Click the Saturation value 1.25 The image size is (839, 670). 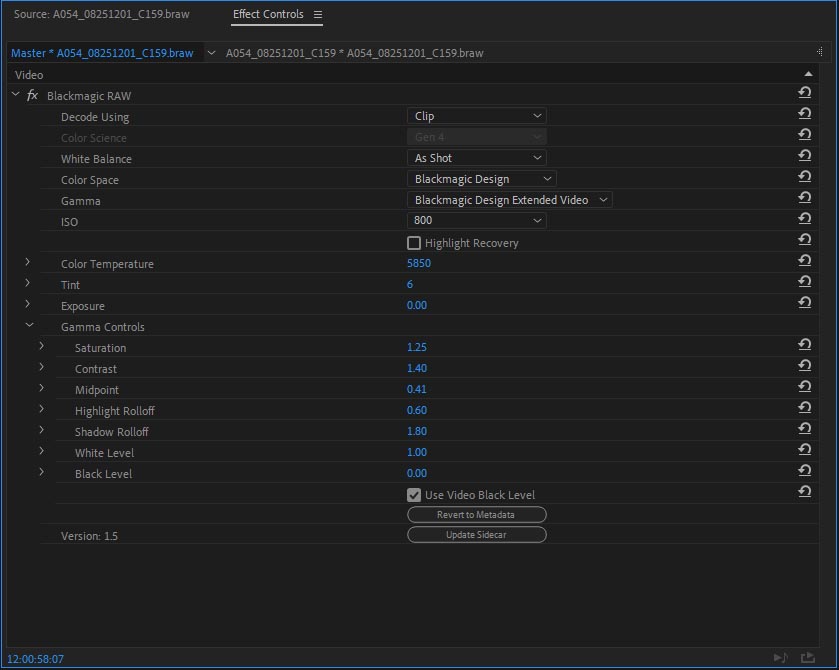tap(417, 347)
